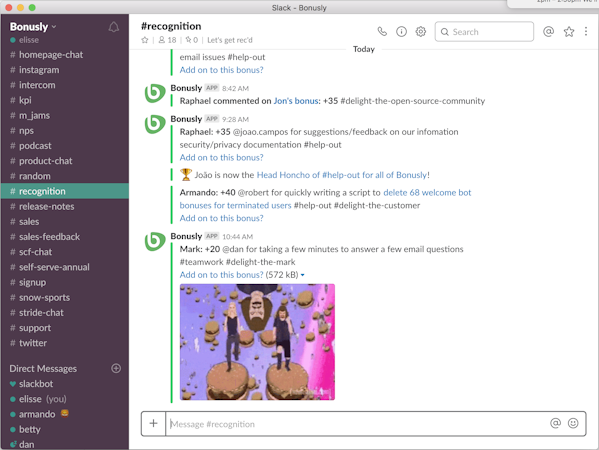The width and height of the screenshot is (599, 450).
Task: Open the burger GIF thumbnail
Action: click(x=257, y=342)
